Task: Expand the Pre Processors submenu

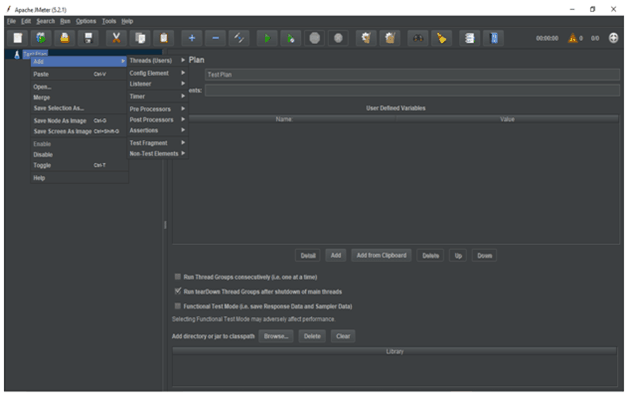Action: click(157, 109)
